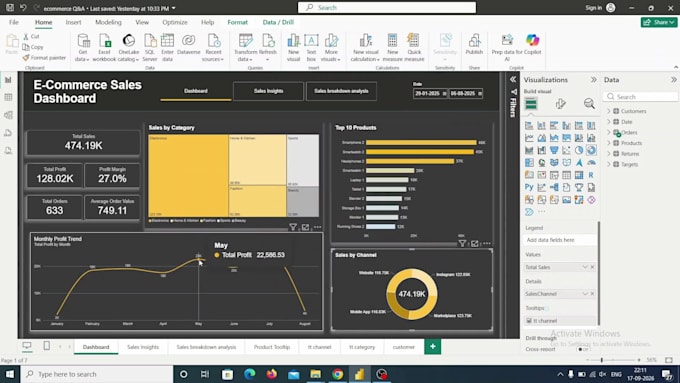The height and width of the screenshot is (383, 680).
Task: Expand the Date table
Action: pos(609,122)
